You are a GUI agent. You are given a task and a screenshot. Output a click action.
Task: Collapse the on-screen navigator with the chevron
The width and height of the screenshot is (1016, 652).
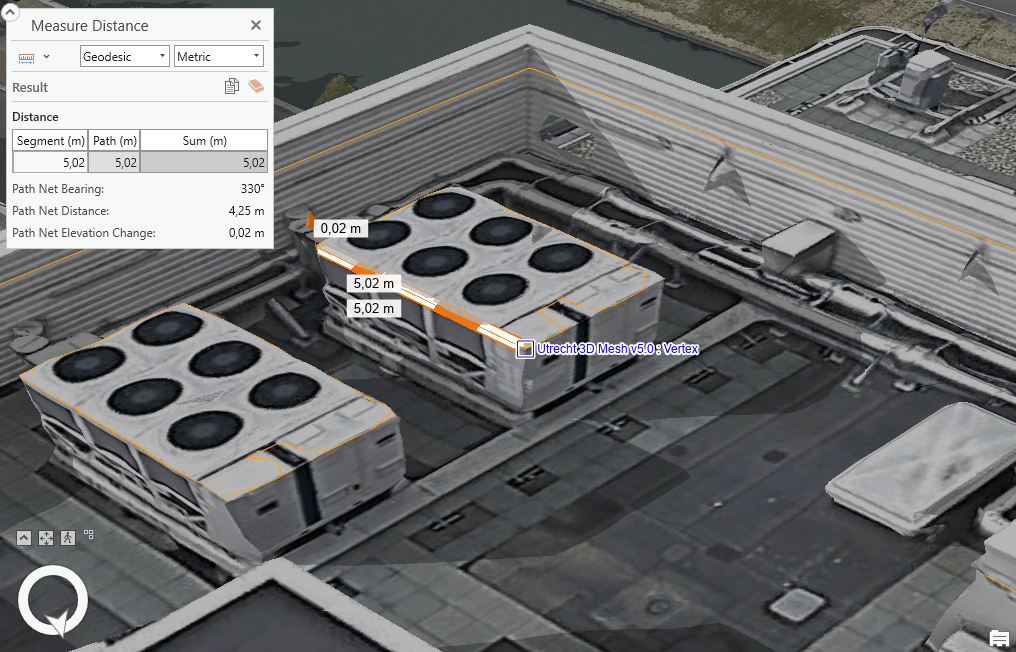pyautogui.click(x=24, y=537)
